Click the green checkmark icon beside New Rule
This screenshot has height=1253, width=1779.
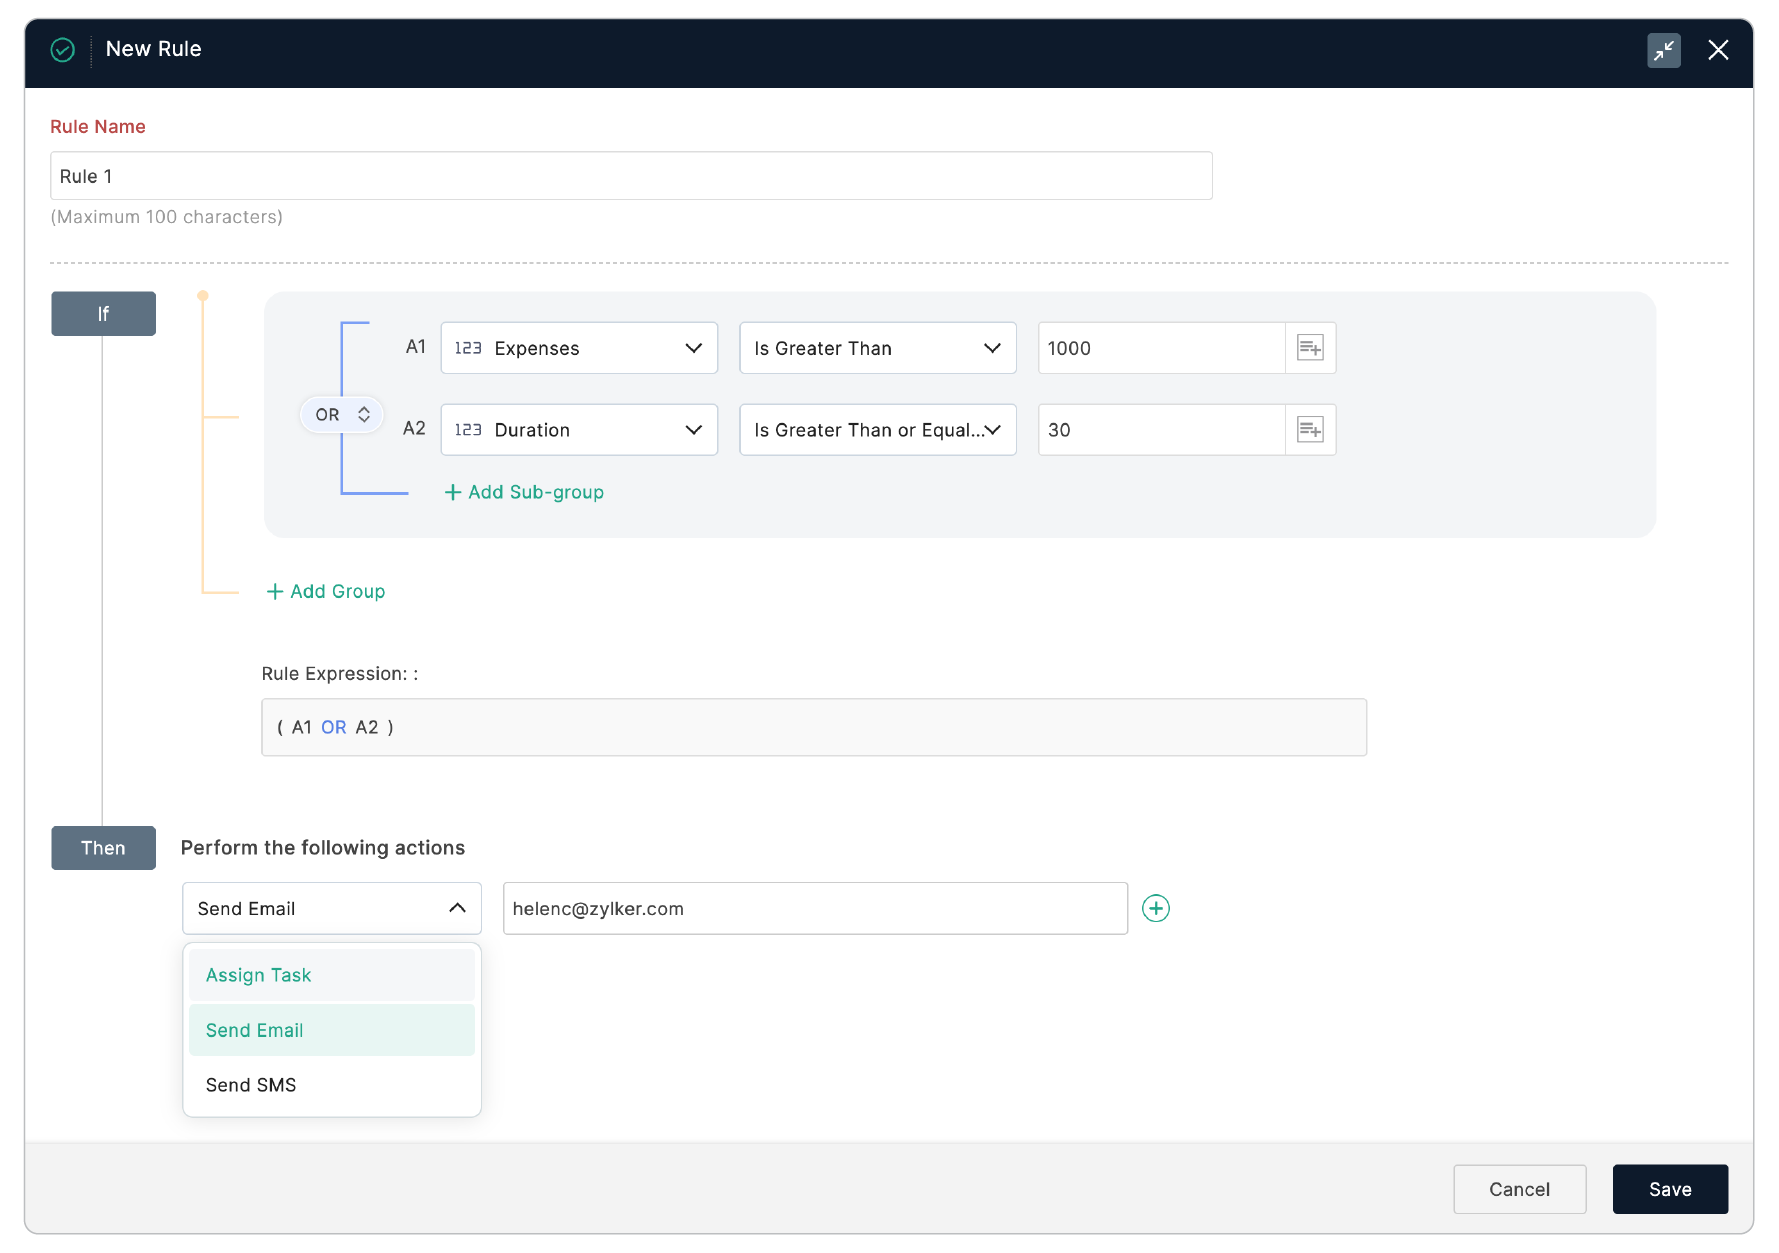pyautogui.click(x=62, y=50)
